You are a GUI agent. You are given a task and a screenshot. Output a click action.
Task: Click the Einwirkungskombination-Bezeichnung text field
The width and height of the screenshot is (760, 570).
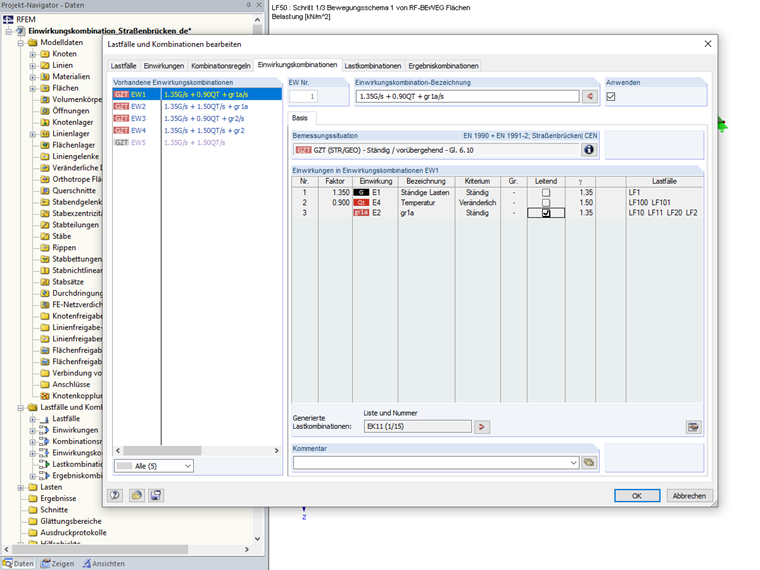pyautogui.click(x=467, y=96)
